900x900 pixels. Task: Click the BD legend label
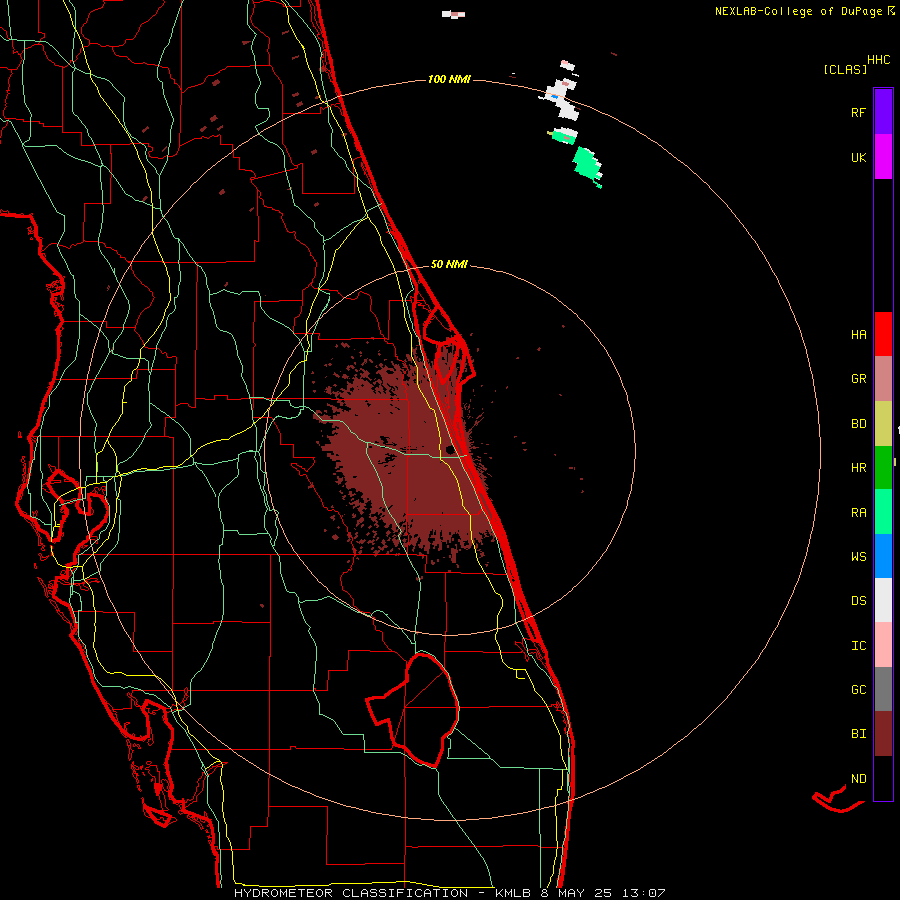tap(858, 424)
